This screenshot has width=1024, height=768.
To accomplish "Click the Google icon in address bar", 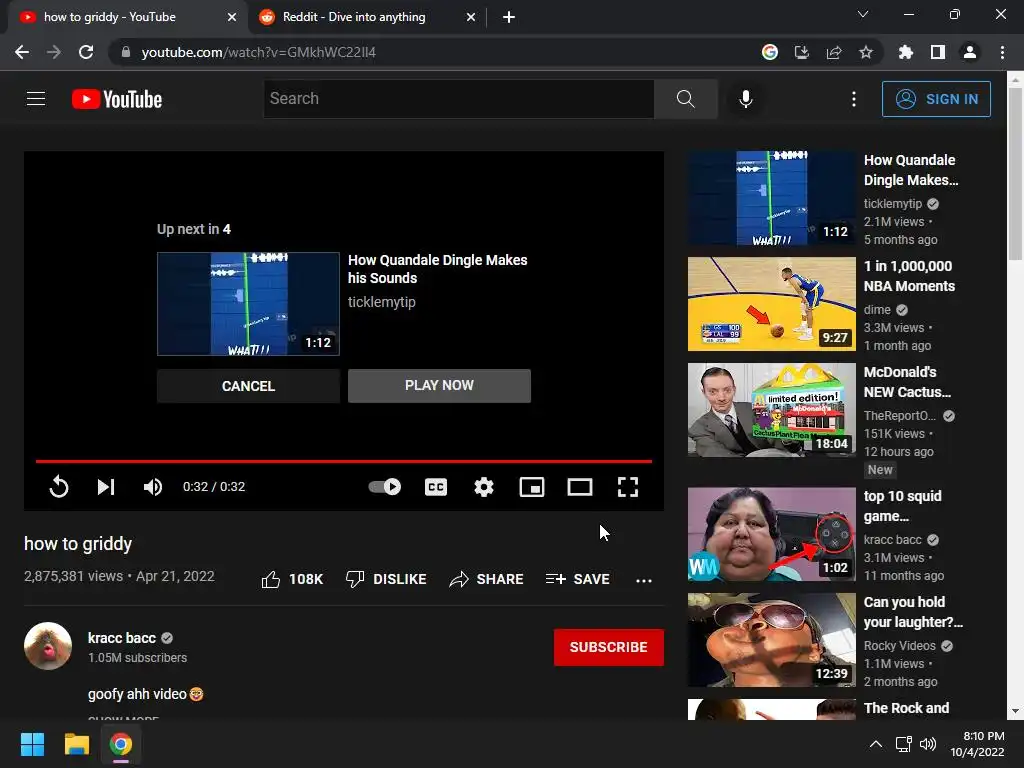I will (x=770, y=52).
